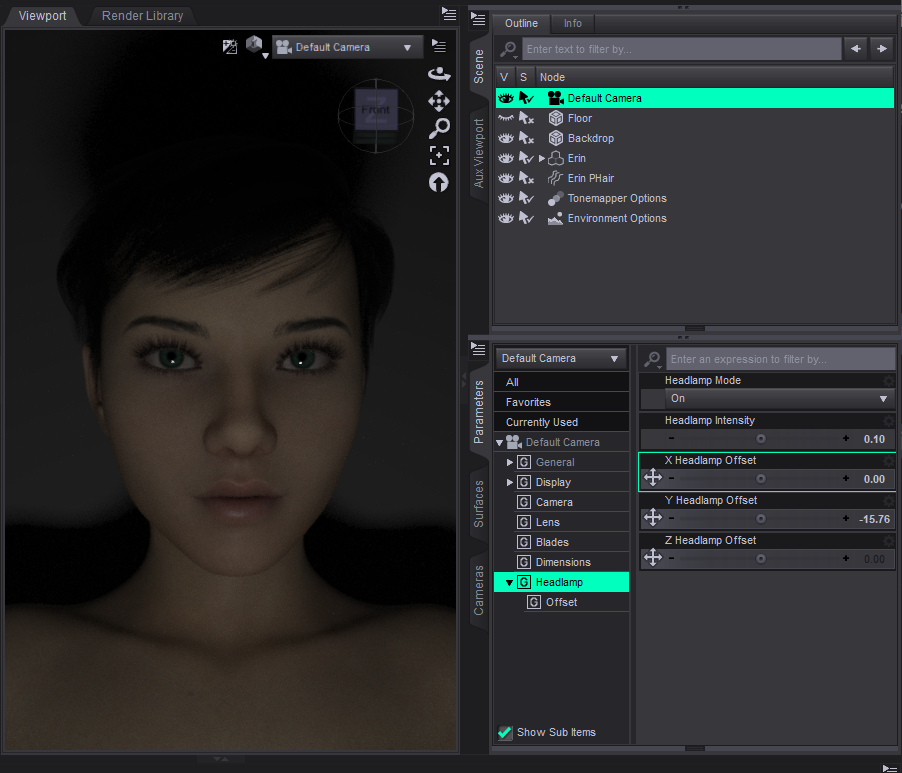This screenshot has height=773, width=902.
Task: Click the reset camera arrow icon
Action: (x=439, y=182)
